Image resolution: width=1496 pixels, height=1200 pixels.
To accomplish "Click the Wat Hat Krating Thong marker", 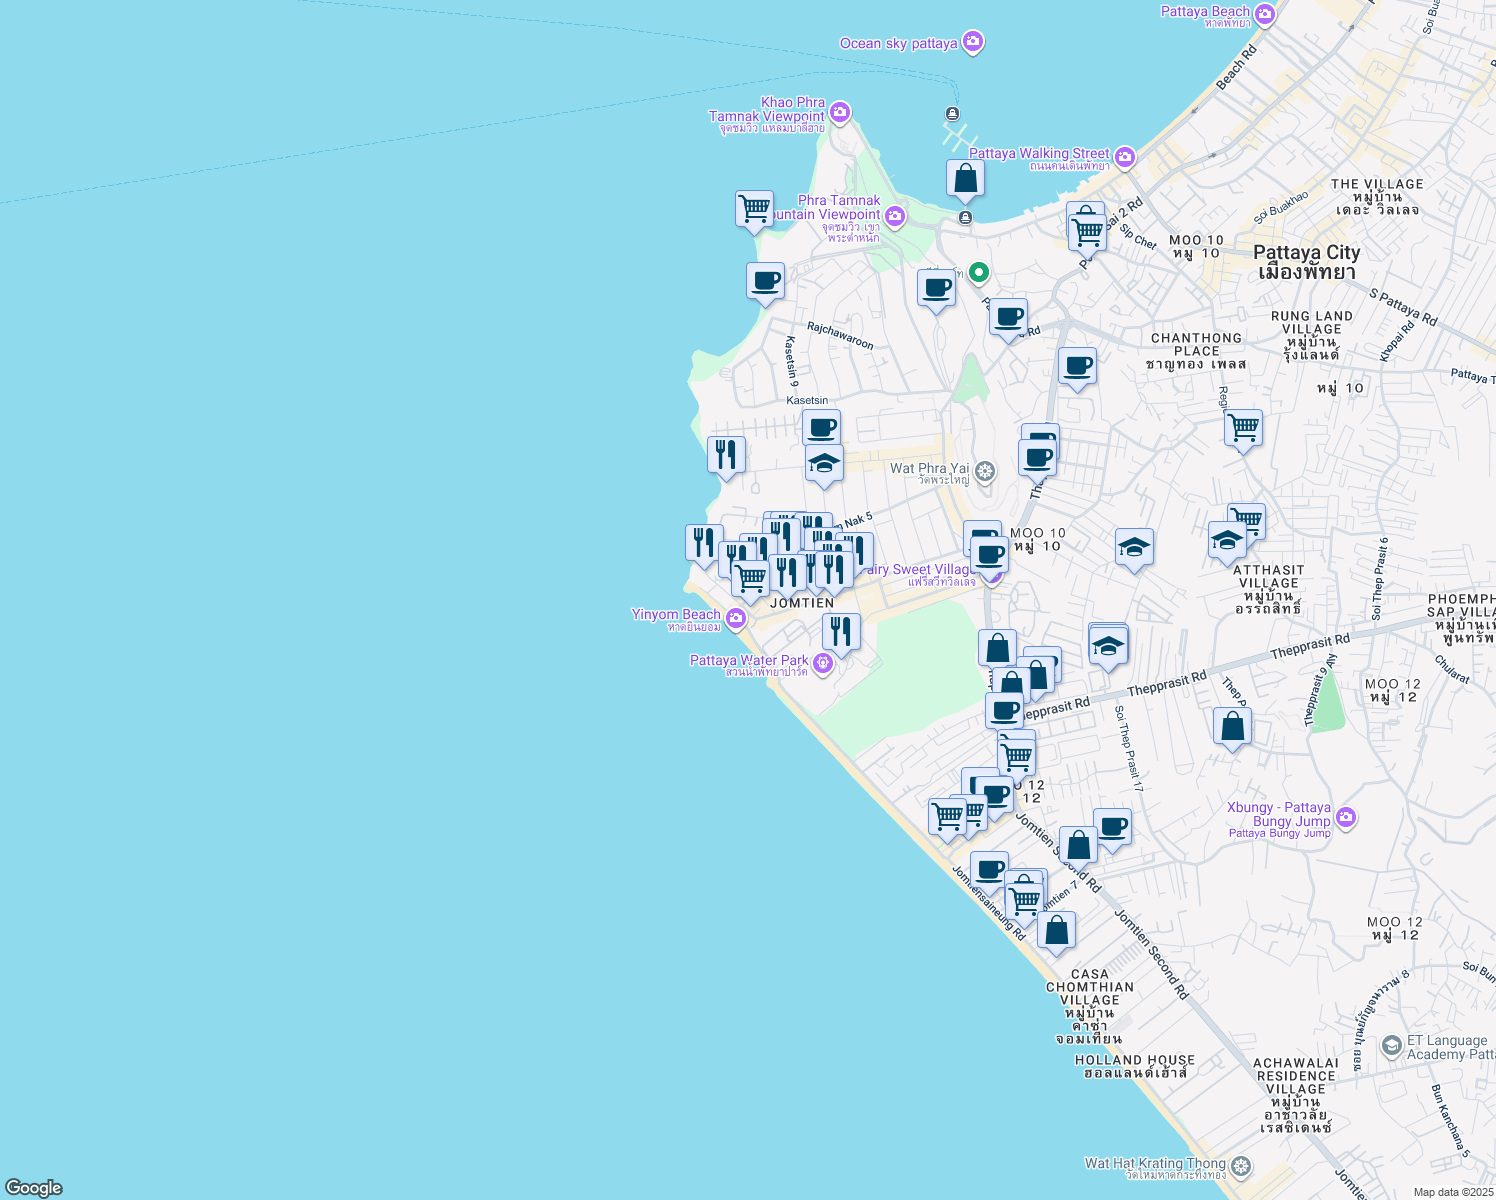I will click(x=1241, y=1166).
